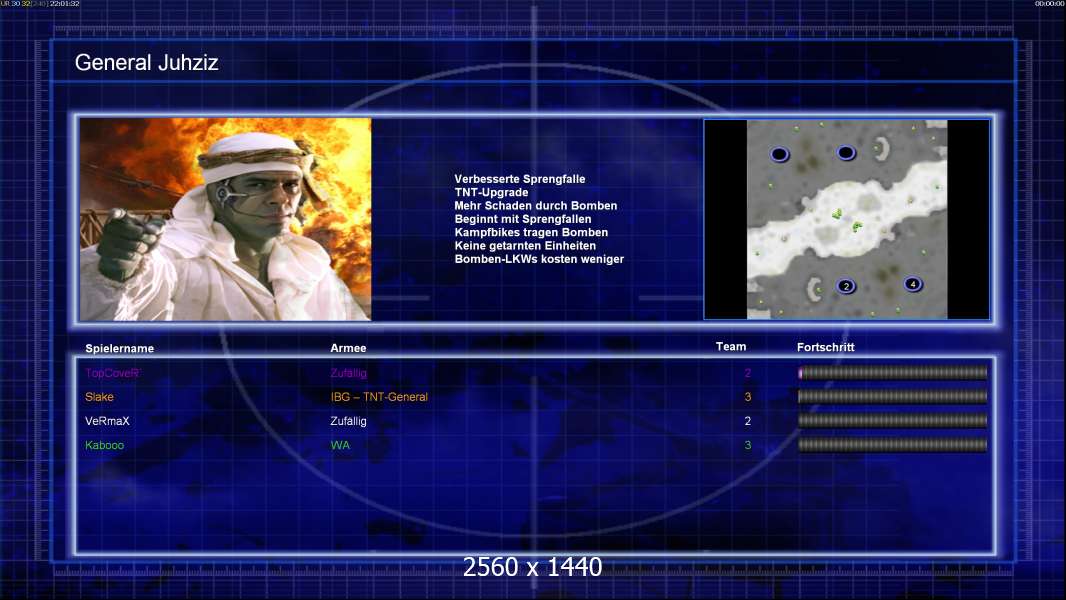Select 'Keine getarnten Einheiten' line
The height and width of the screenshot is (600, 1066).
pyautogui.click(x=525, y=245)
